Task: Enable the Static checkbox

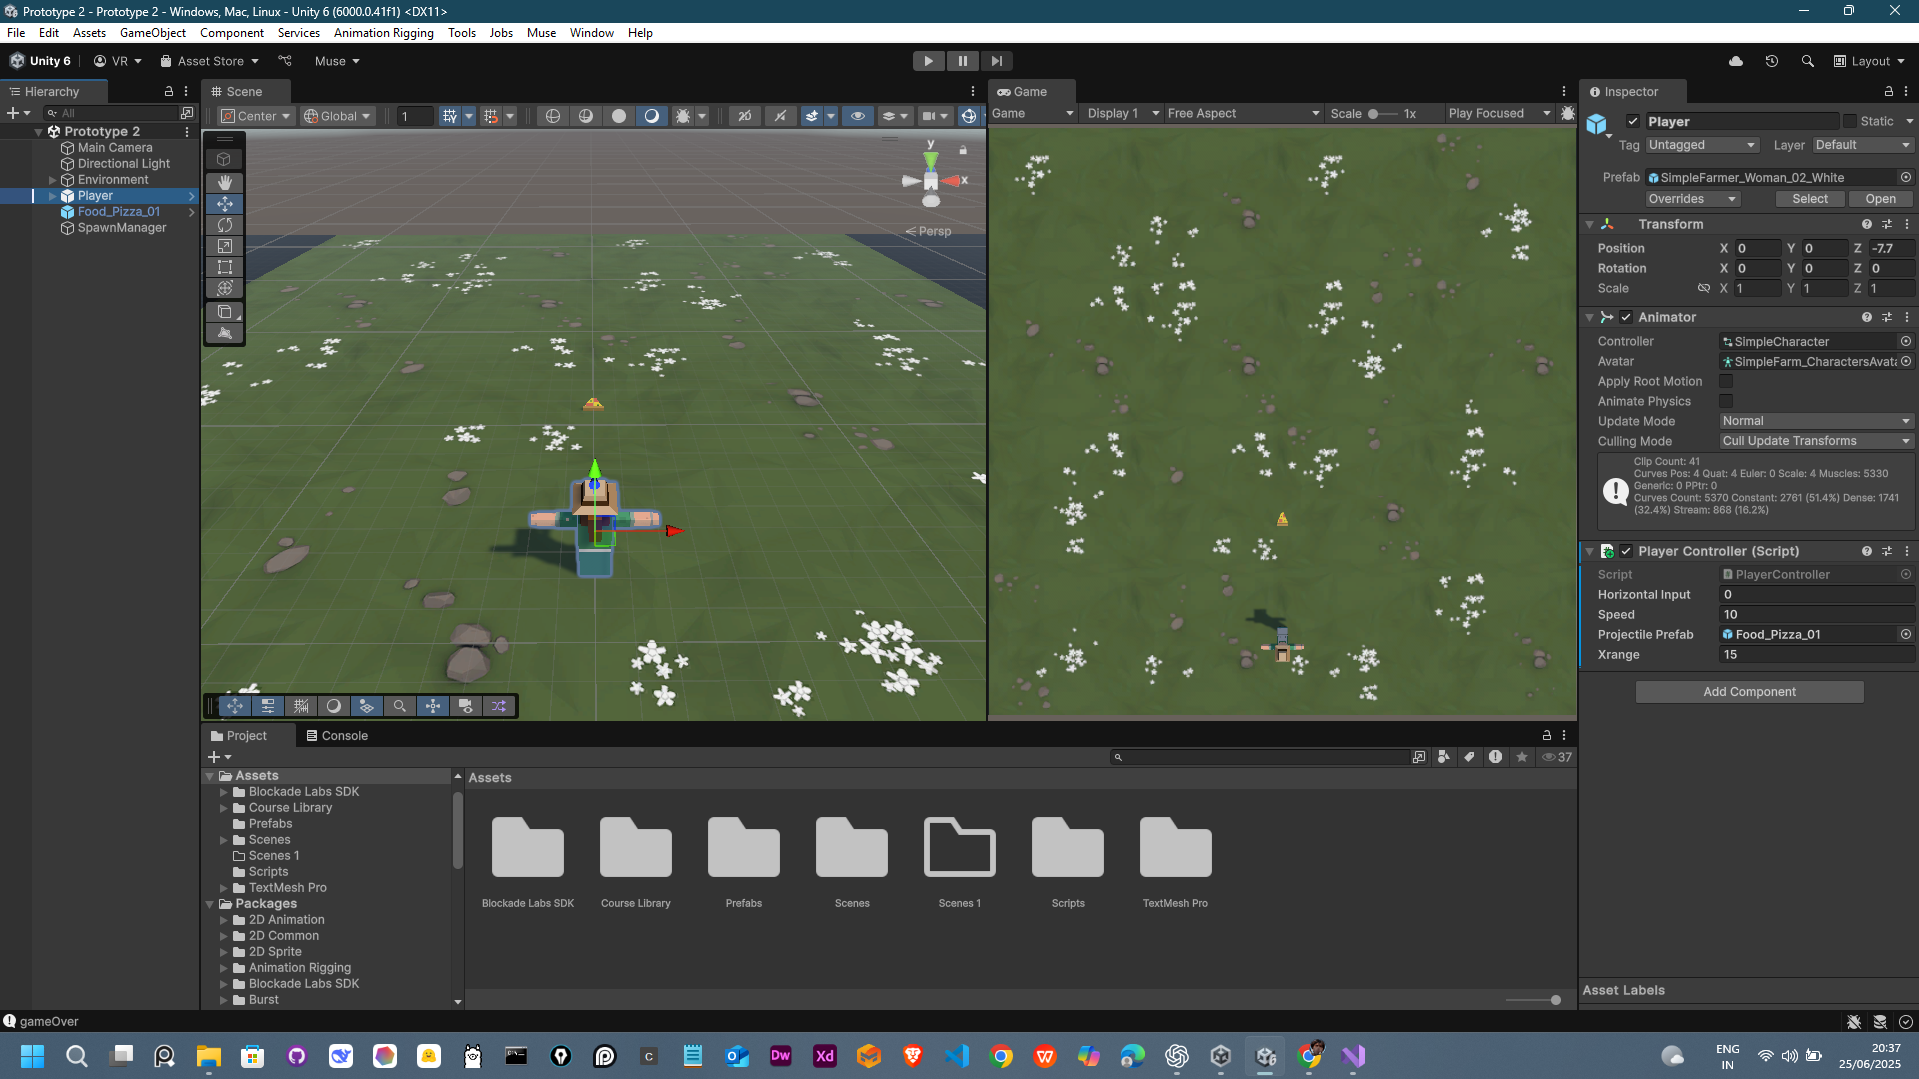Action: click(1850, 121)
